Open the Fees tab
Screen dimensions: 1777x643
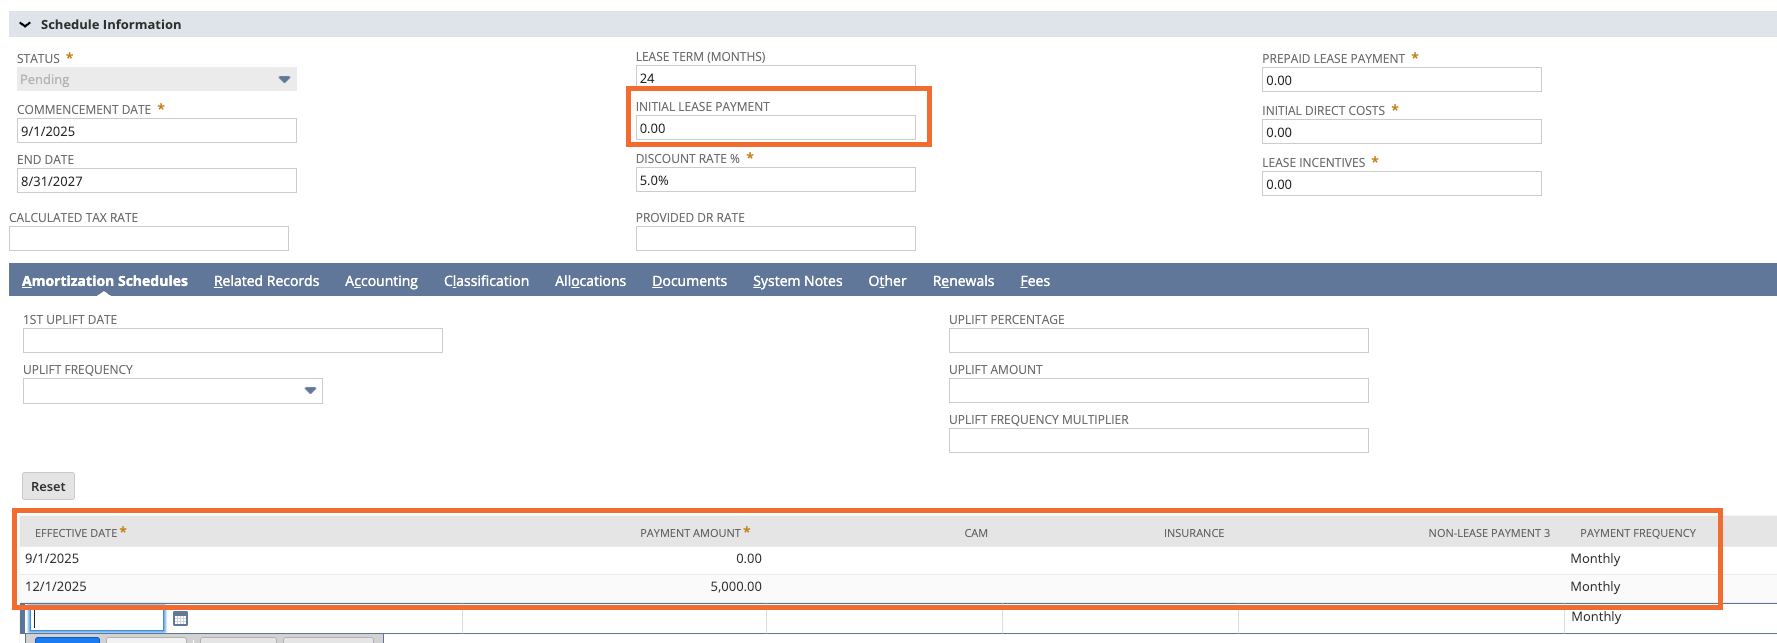pos(1034,281)
